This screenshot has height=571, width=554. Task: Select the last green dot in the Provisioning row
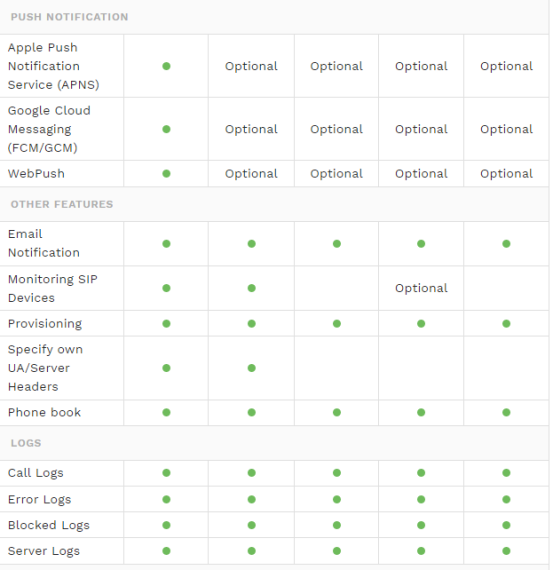pyautogui.click(x=506, y=324)
